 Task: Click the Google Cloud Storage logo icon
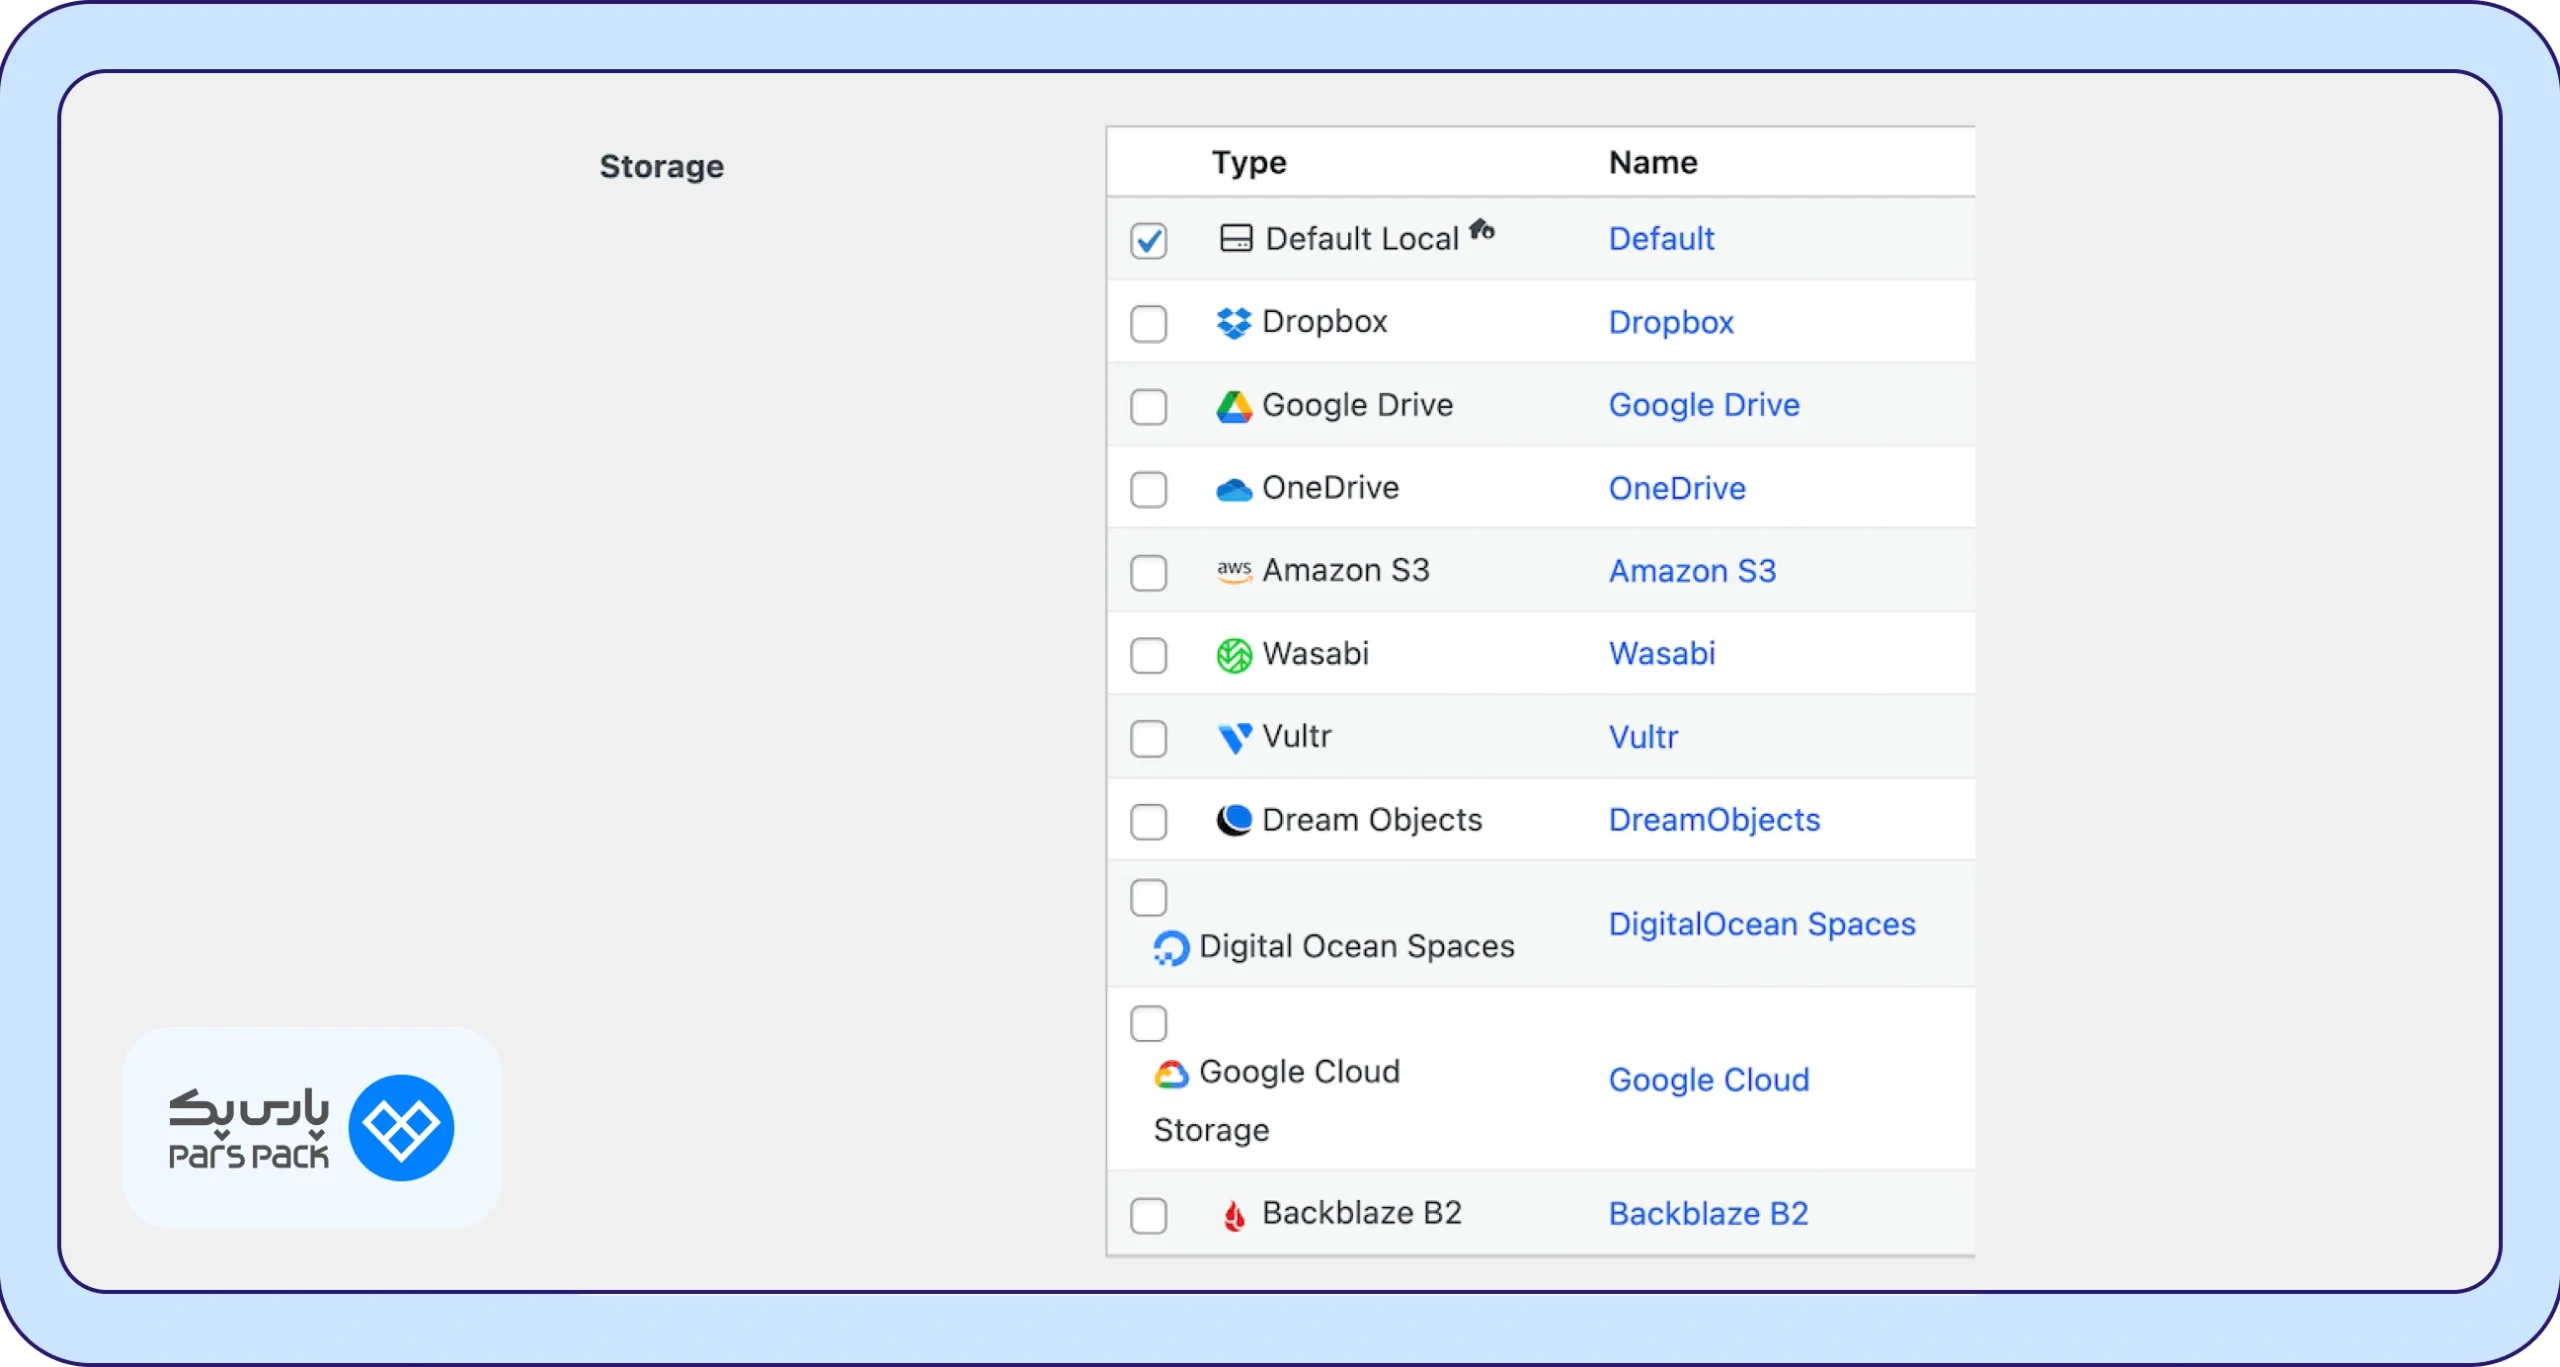click(x=1171, y=1075)
